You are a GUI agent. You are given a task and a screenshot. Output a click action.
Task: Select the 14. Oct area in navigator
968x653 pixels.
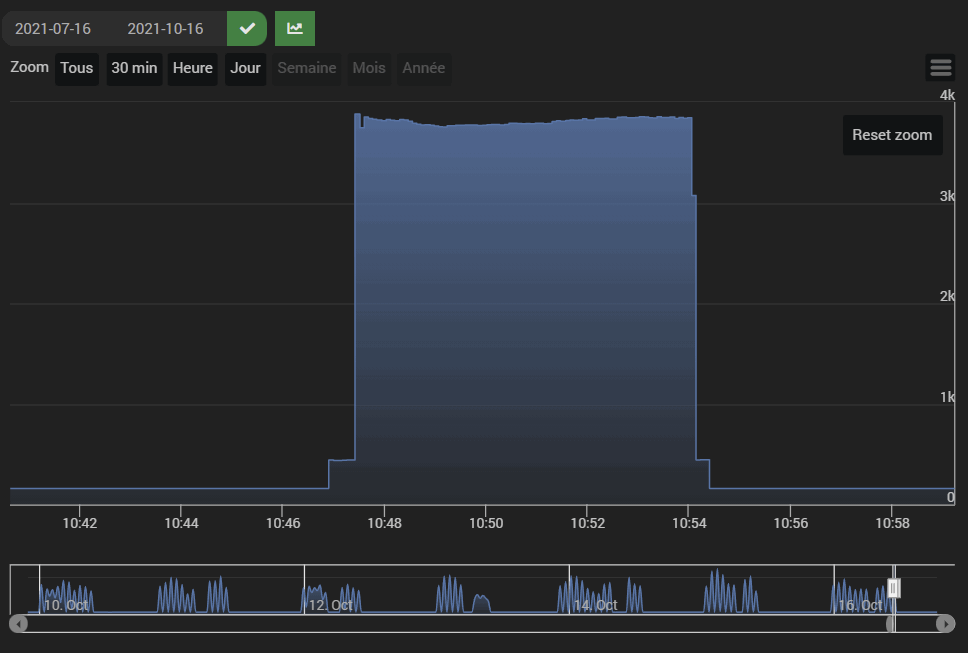pos(595,605)
